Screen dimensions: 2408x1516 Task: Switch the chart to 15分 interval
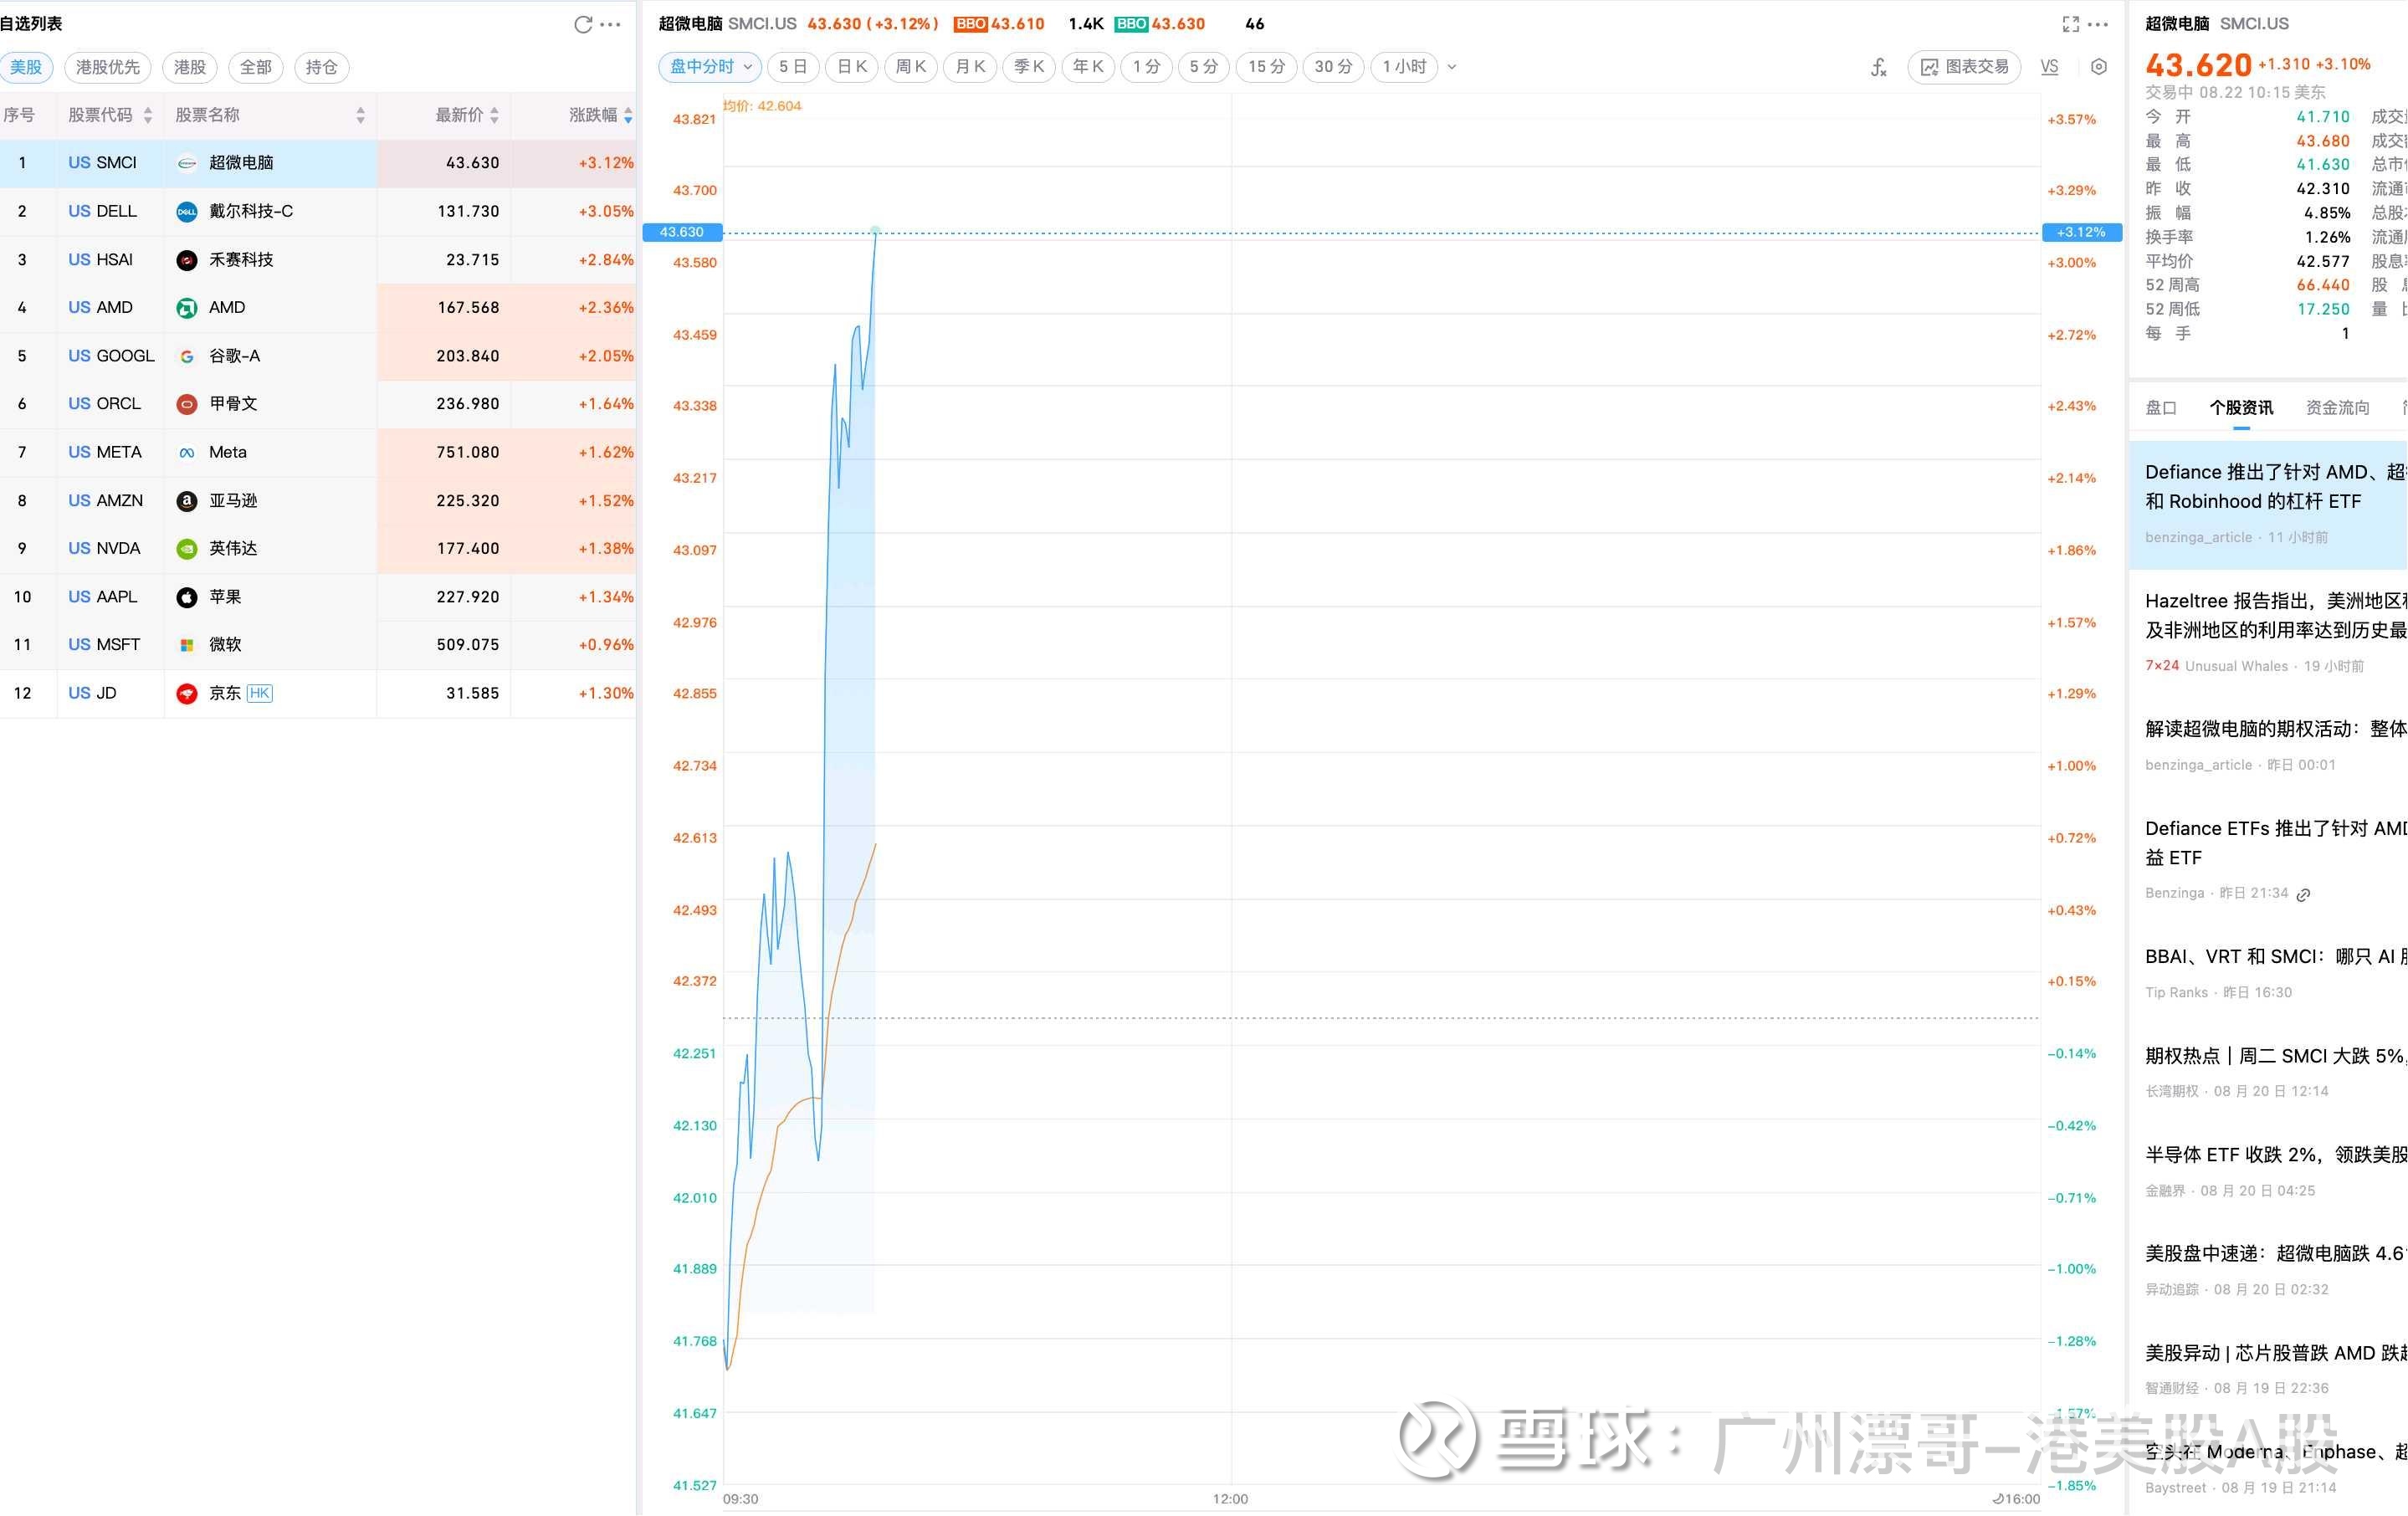(1267, 67)
